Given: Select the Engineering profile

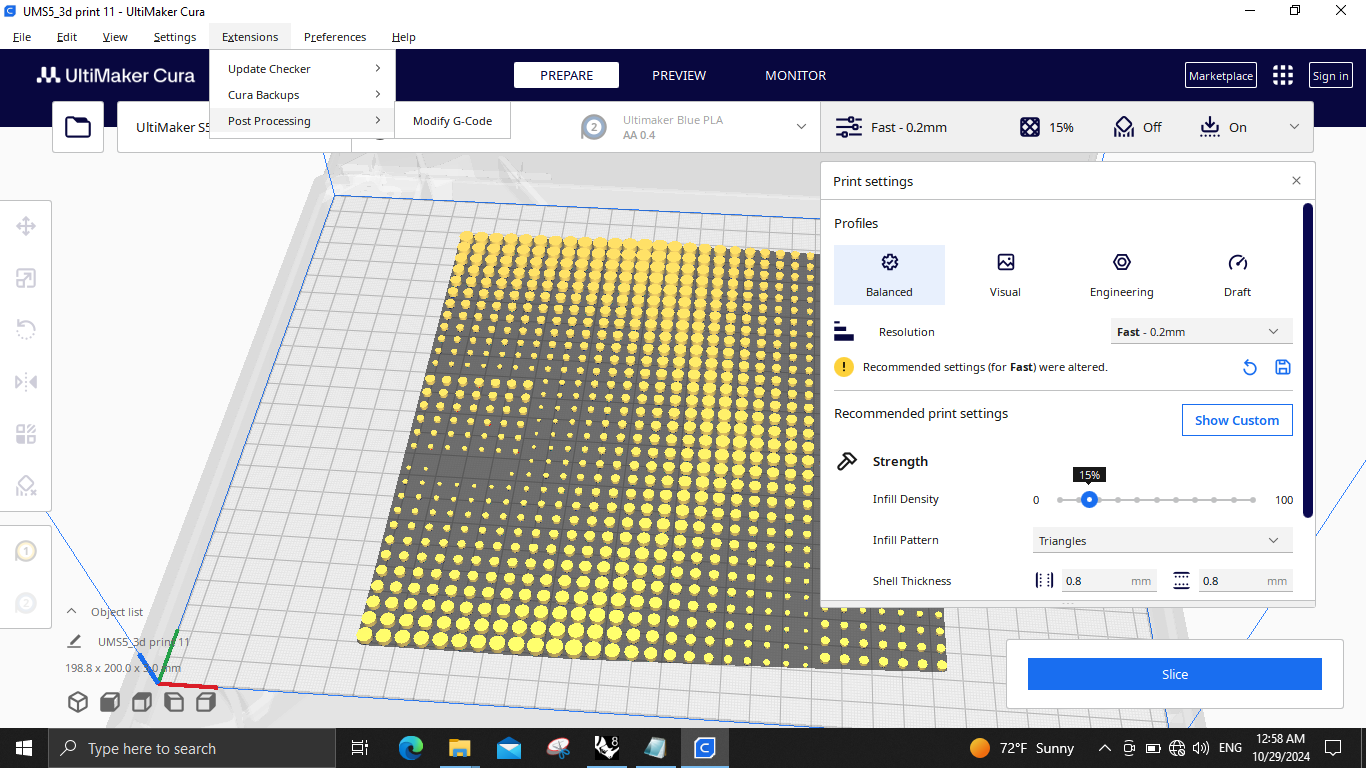Looking at the screenshot, I should coord(1121,275).
